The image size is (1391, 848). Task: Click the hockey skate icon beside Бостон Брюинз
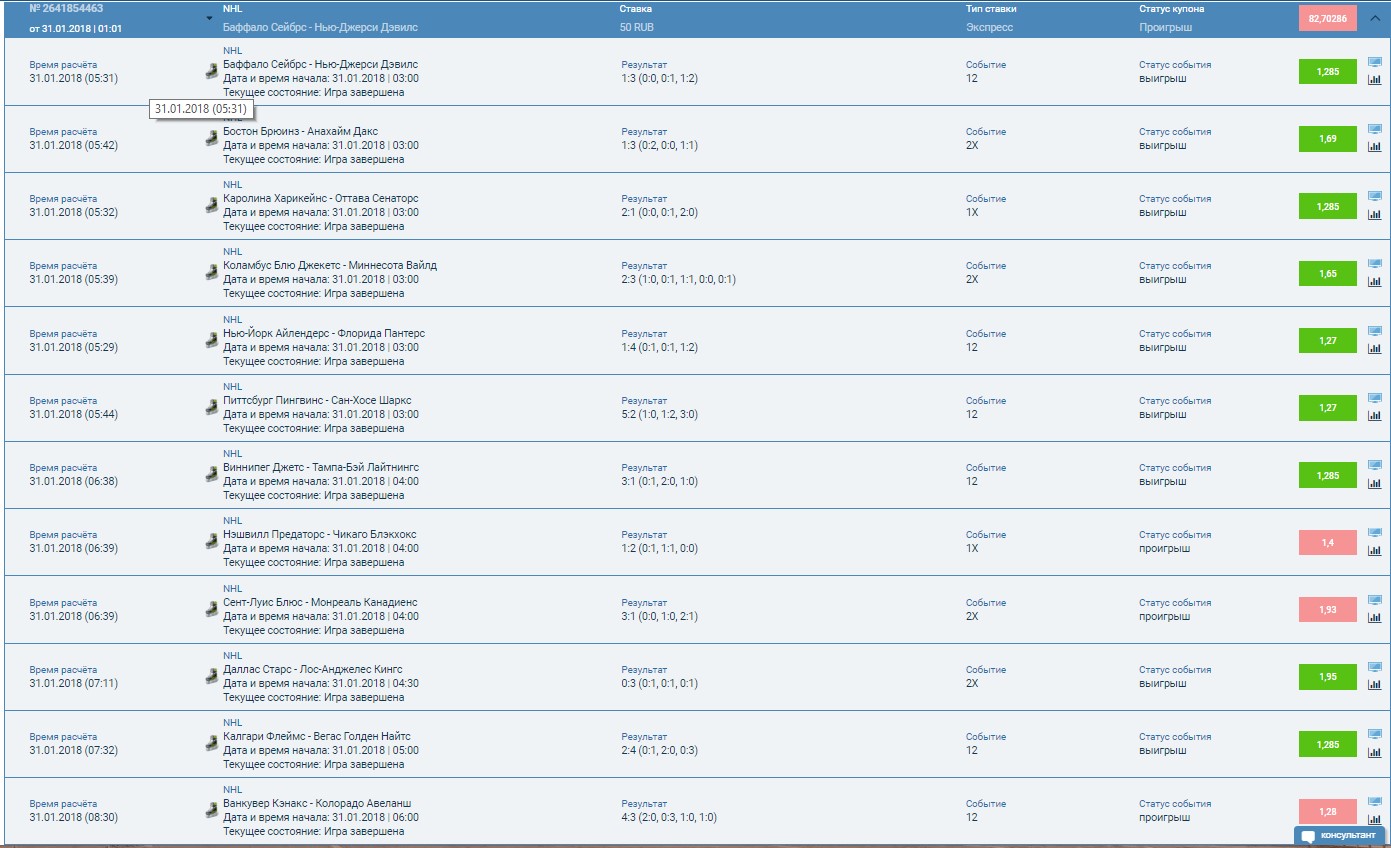coord(211,138)
